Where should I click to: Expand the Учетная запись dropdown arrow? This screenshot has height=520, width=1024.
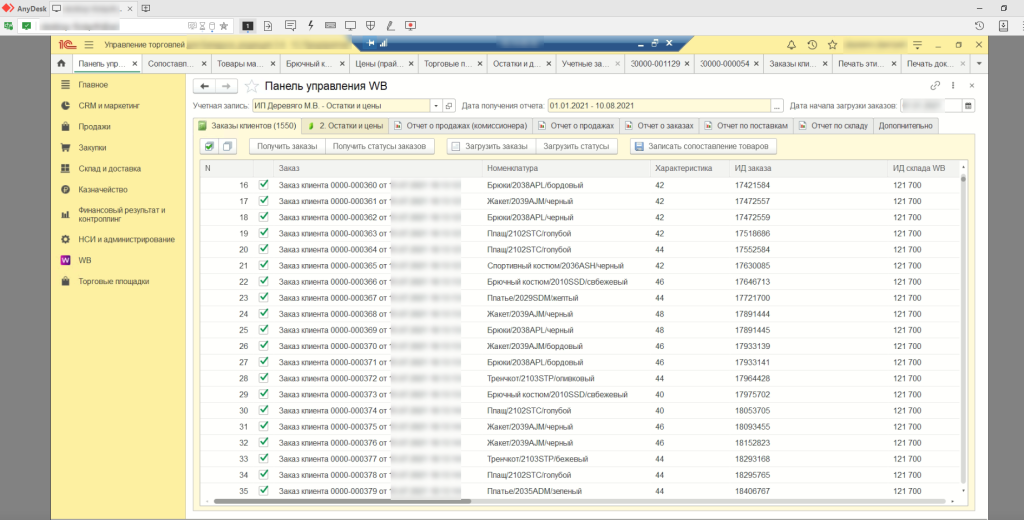pyautogui.click(x=436, y=105)
